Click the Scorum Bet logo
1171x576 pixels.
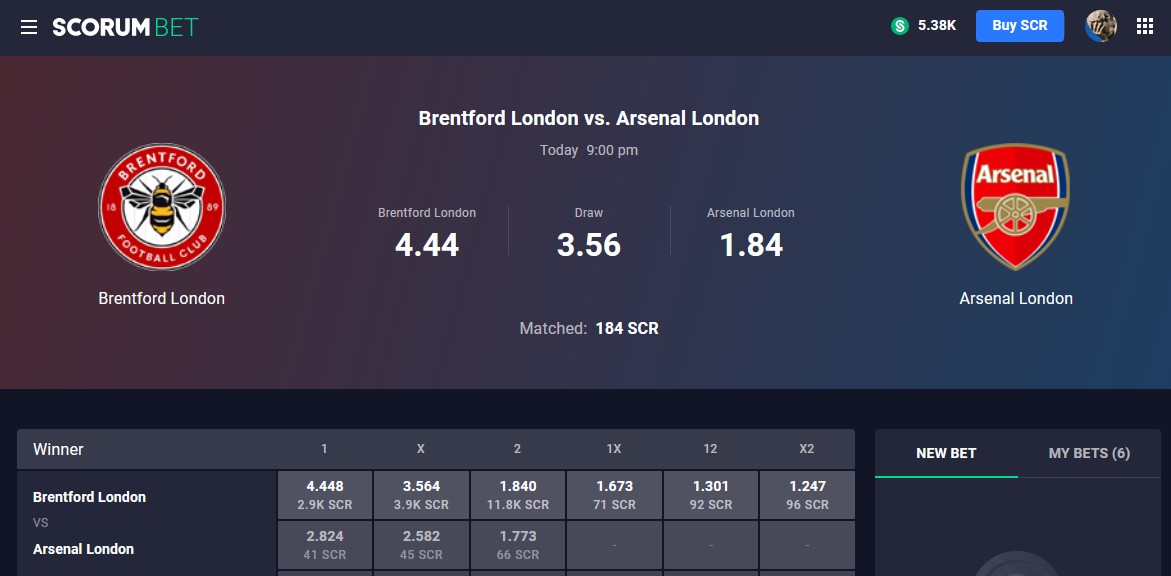click(125, 28)
